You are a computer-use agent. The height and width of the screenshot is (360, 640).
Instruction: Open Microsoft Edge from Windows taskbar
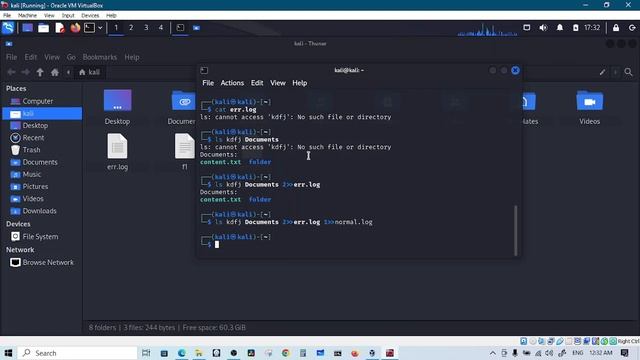pyautogui.click(x=182, y=353)
